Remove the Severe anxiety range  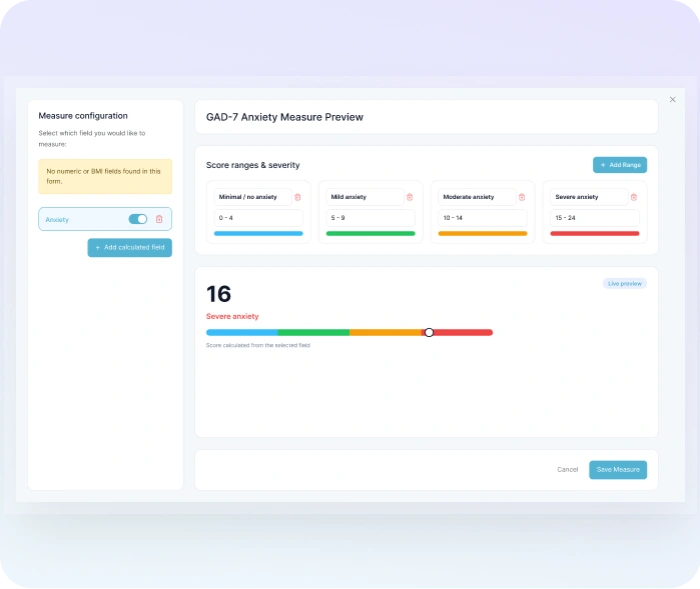[x=633, y=197]
